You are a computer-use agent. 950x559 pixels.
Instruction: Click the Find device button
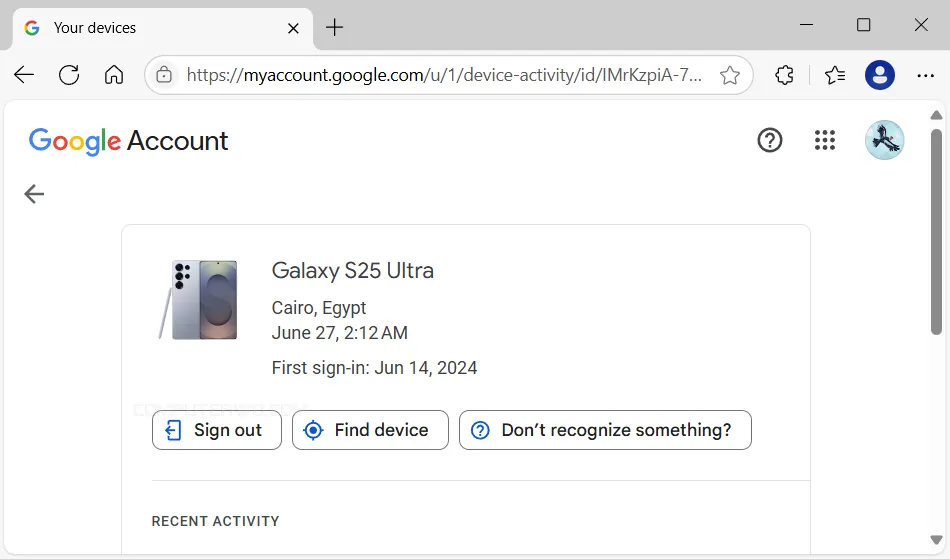(370, 430)
